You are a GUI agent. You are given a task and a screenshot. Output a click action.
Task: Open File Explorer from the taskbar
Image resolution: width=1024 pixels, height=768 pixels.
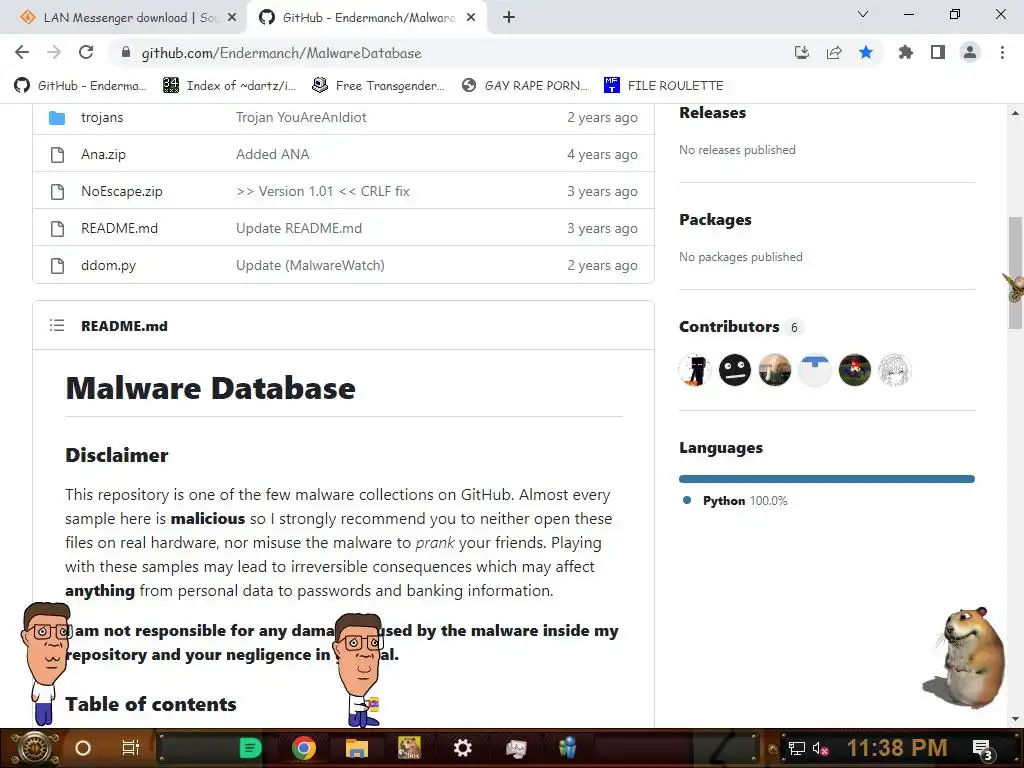[x=357, y=748]
